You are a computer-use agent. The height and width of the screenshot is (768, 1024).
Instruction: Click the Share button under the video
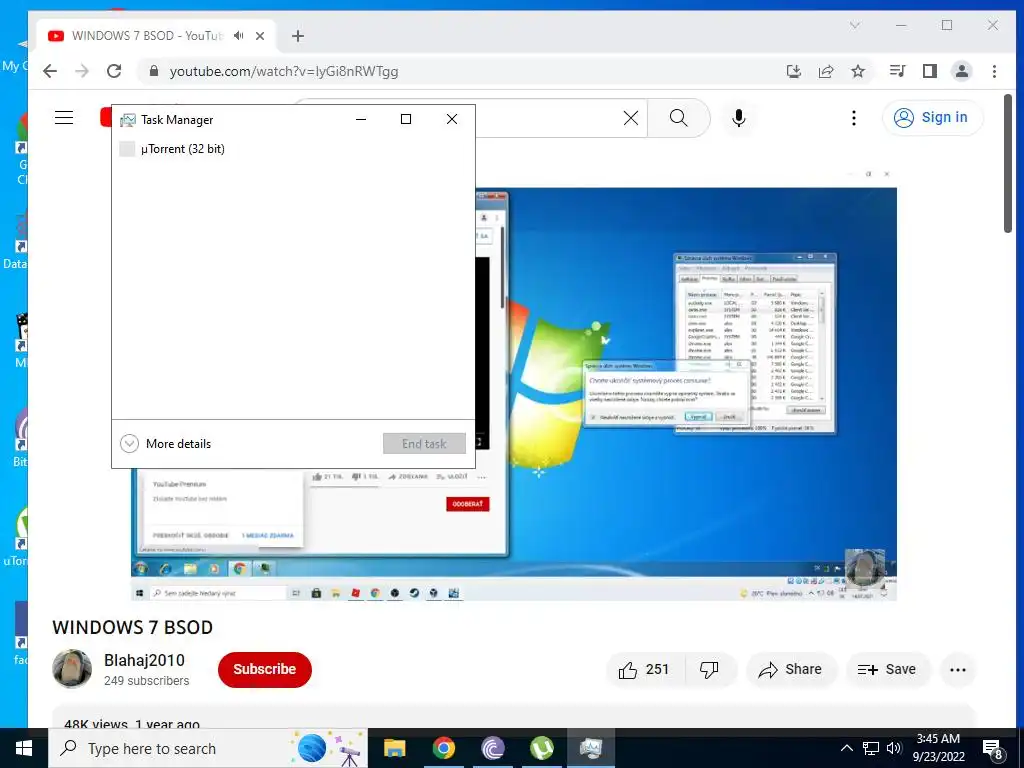(x=791, y=669)
